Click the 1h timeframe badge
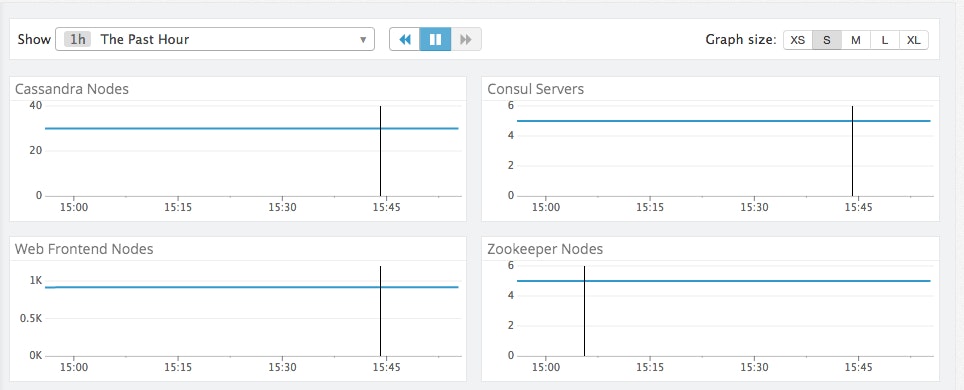 [78, 39]
